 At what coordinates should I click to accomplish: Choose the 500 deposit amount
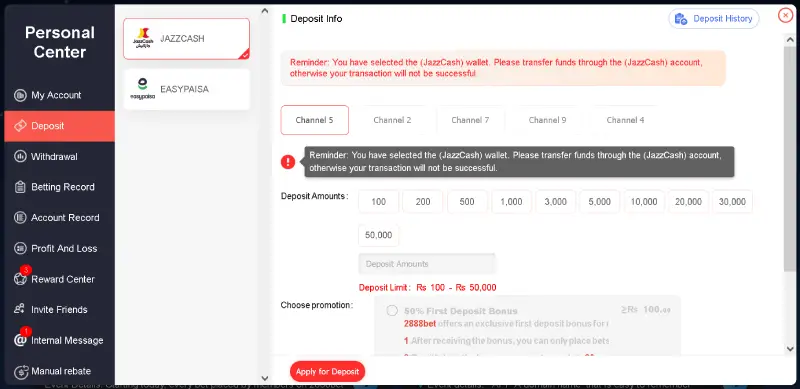[x=467, y=202]
